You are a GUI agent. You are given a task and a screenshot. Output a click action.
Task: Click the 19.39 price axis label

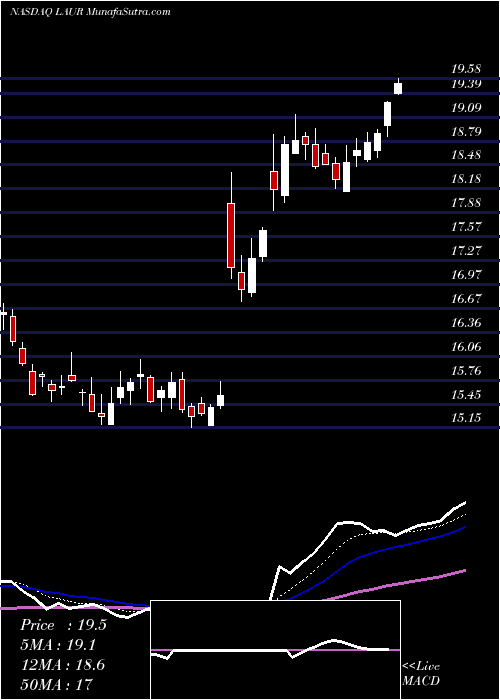coord(465,83)
